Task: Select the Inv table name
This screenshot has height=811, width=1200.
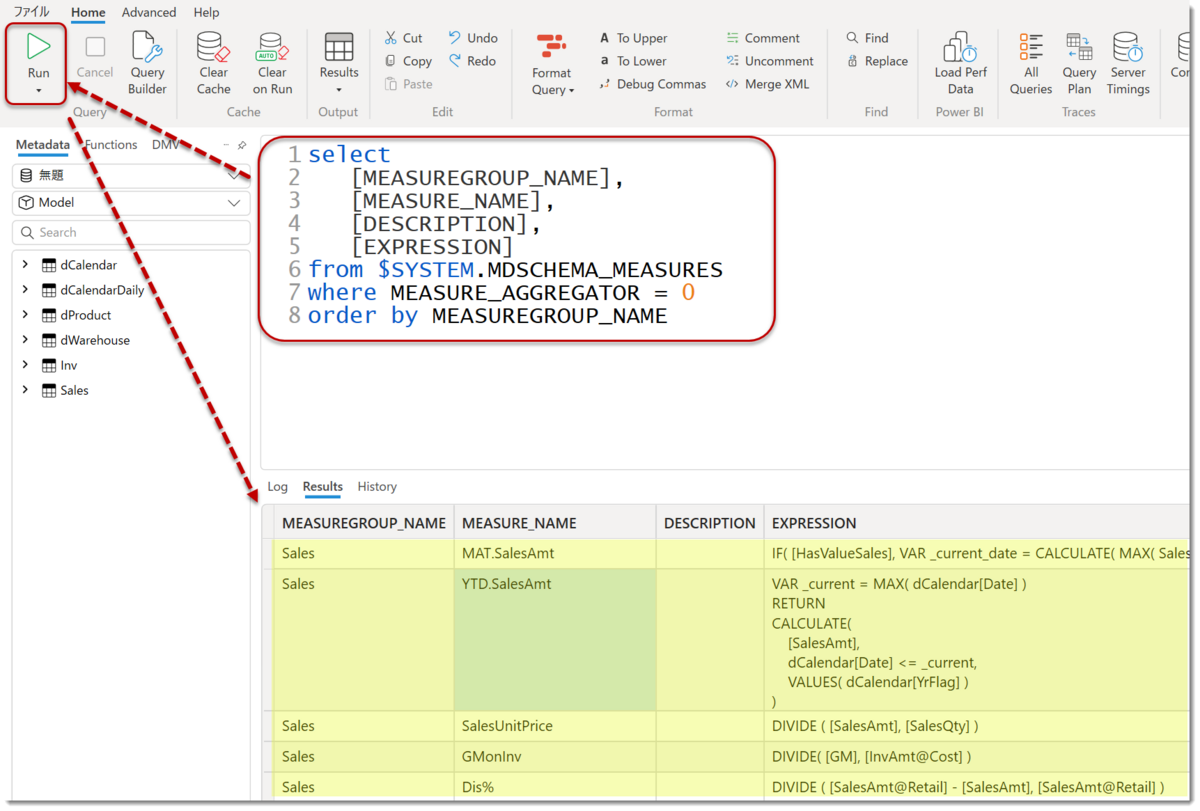Action: coord(68,365)
